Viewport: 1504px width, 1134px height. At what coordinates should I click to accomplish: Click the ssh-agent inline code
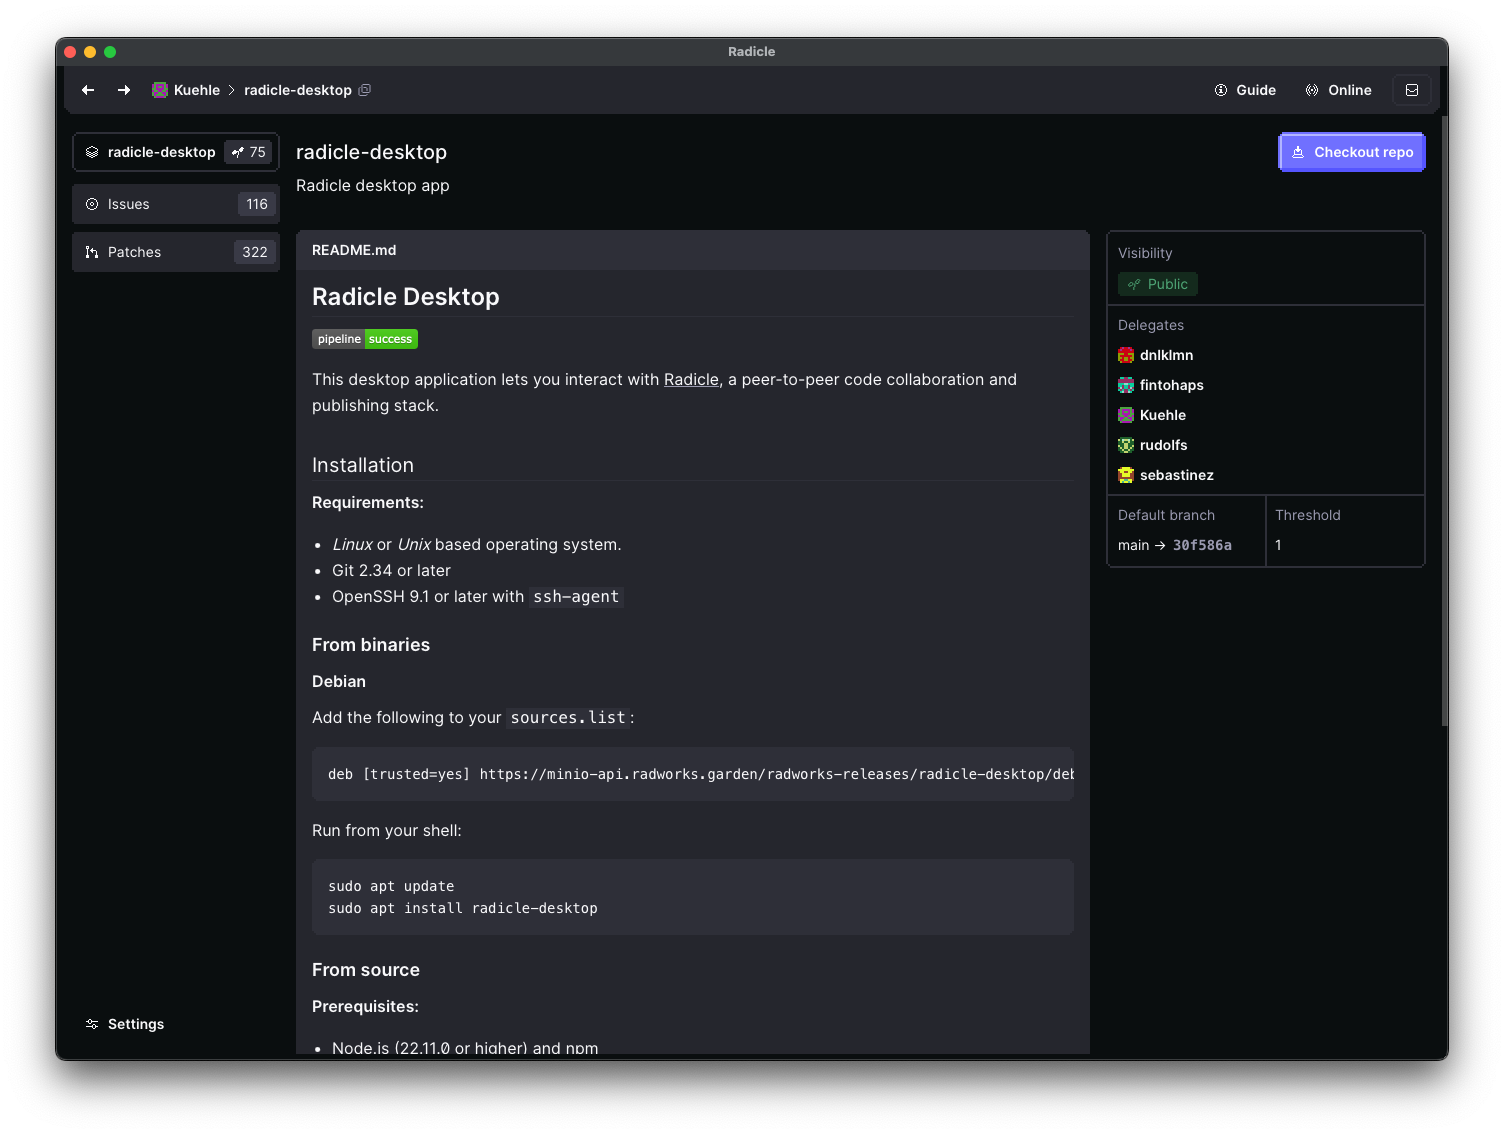click(576, 597)
